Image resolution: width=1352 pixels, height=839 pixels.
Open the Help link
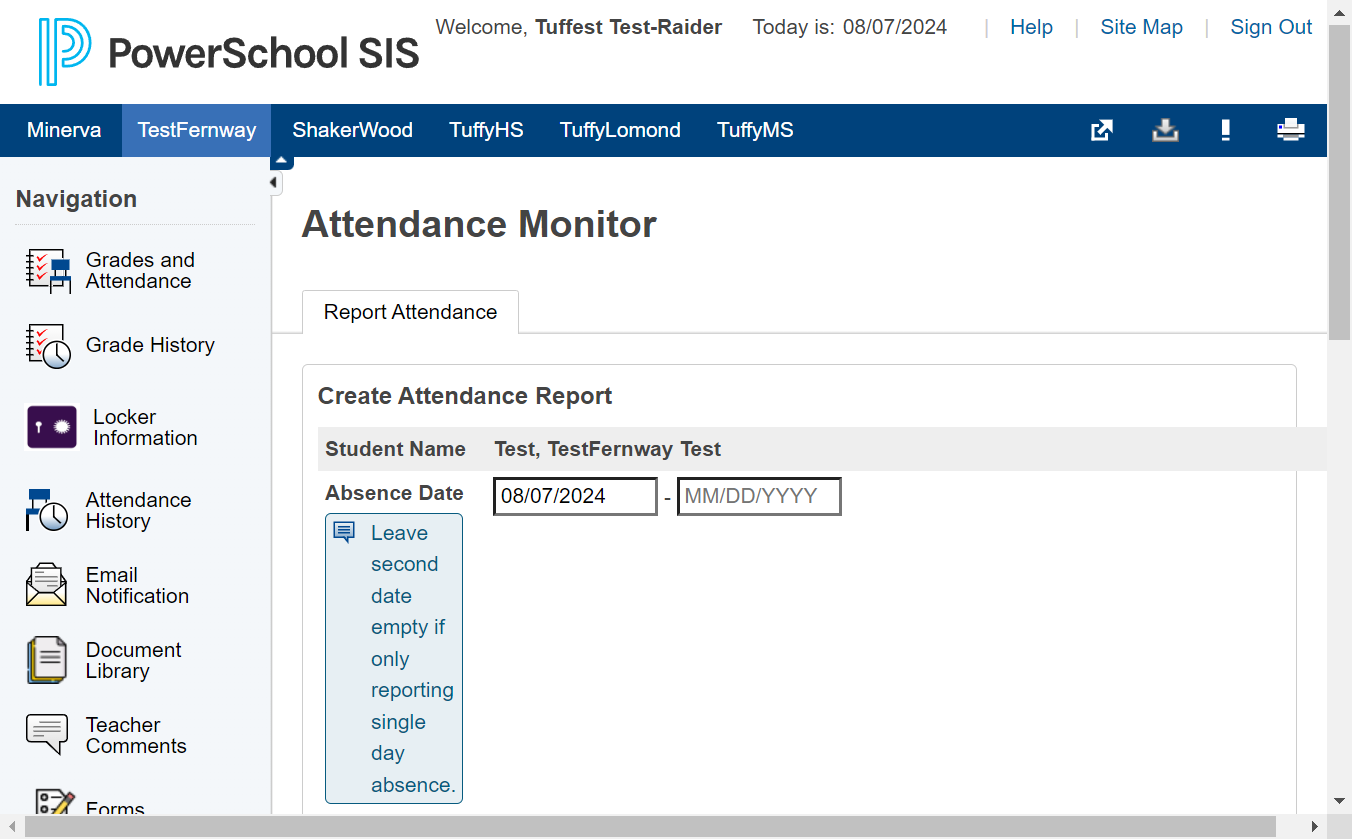click(x=1031, y=27)
